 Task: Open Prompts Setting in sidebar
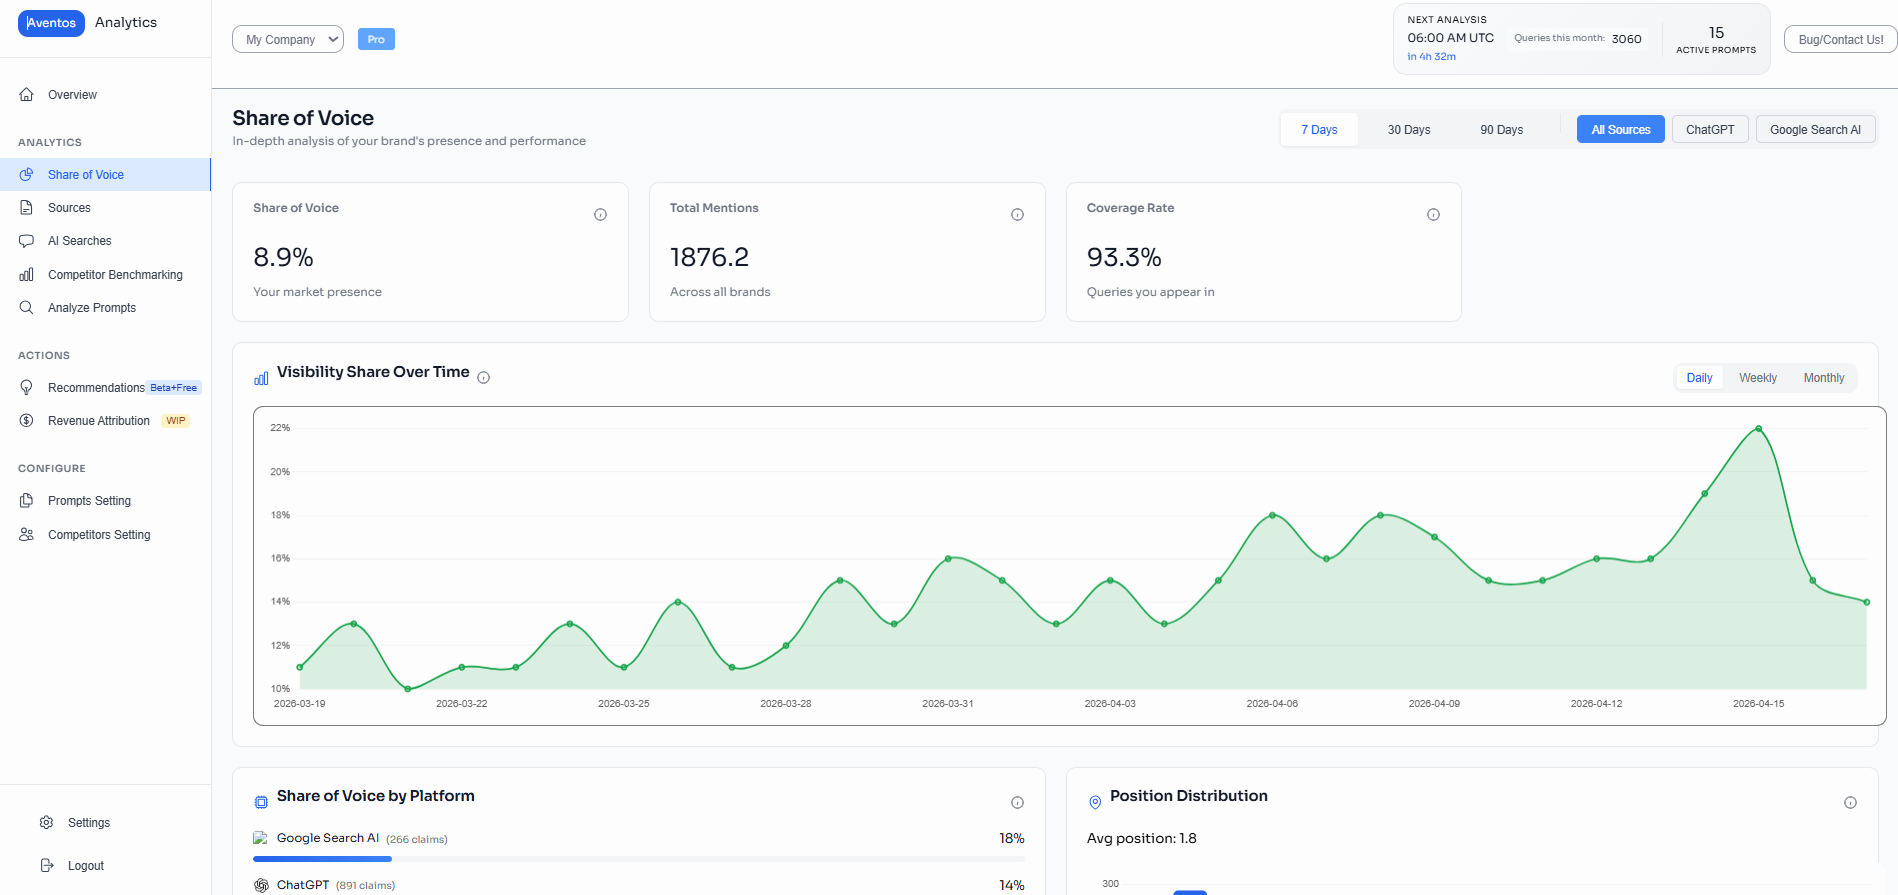(x=89, y=501)
